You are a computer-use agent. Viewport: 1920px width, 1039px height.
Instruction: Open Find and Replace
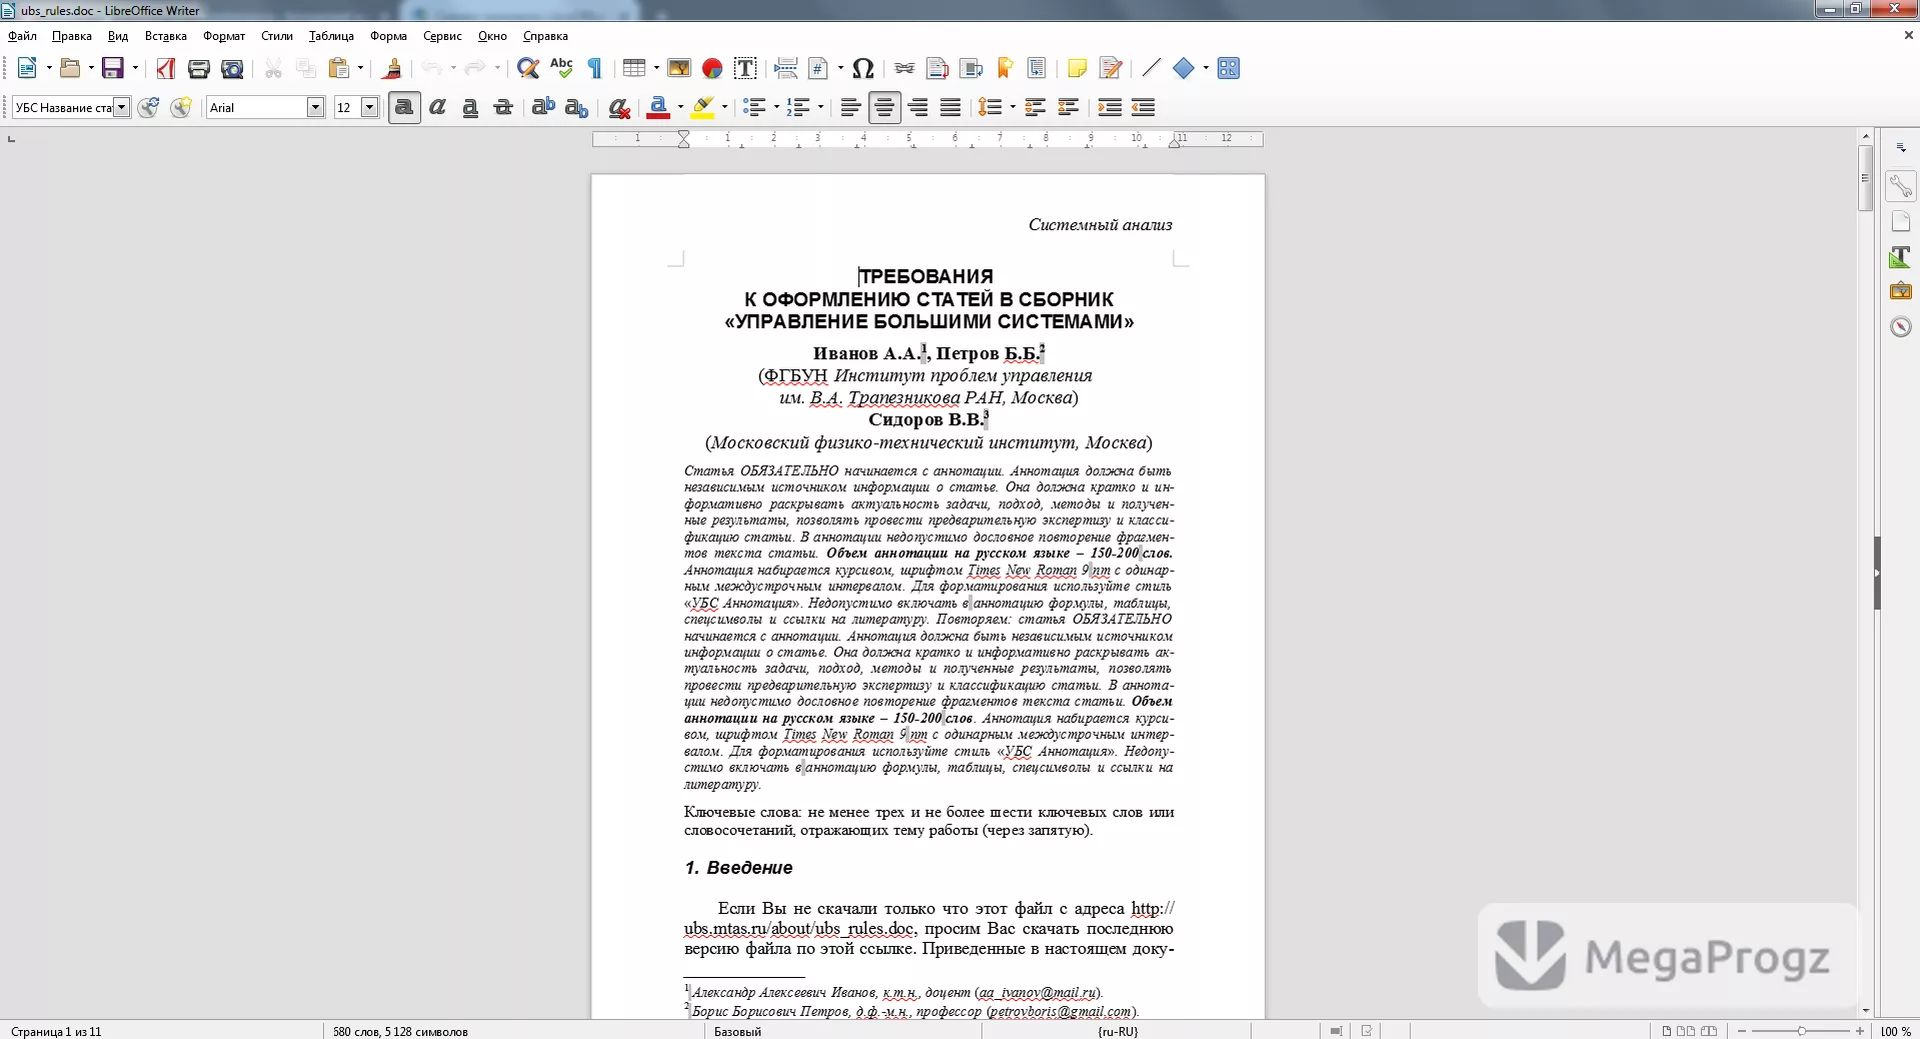pyautogui.click(x=528, y=68)
